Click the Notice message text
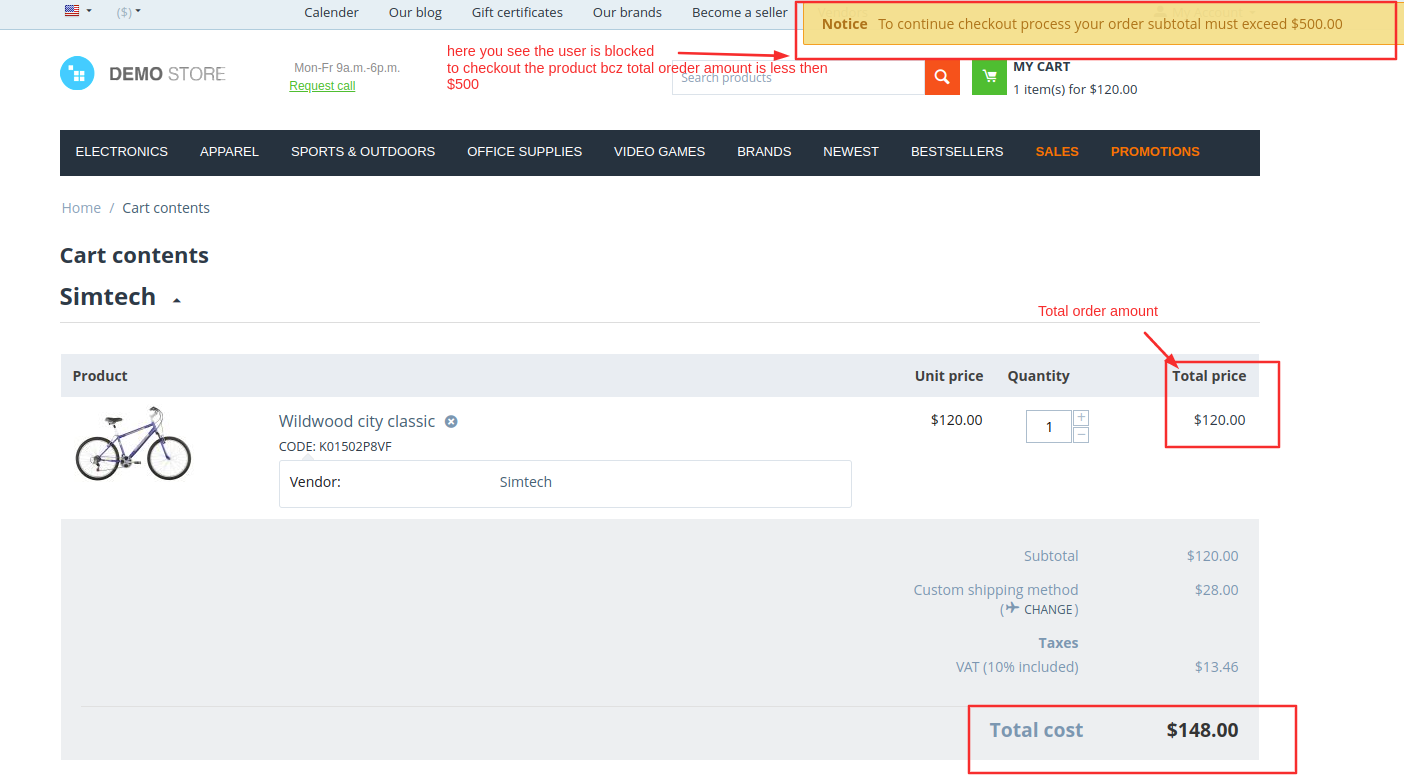Screen dimensions: 1404x783 [x=1110, y=24]
